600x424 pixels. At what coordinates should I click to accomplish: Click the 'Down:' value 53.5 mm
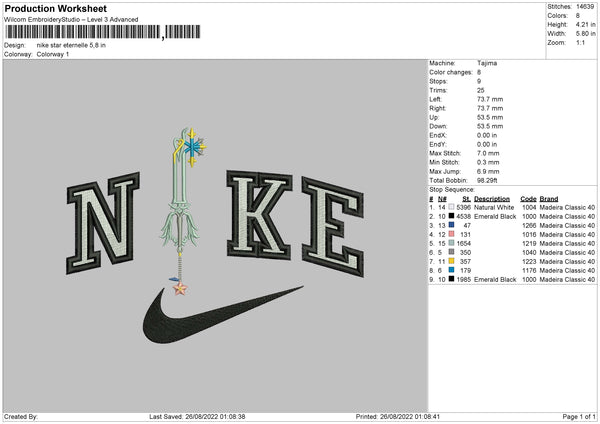click(x=490, y=126)
